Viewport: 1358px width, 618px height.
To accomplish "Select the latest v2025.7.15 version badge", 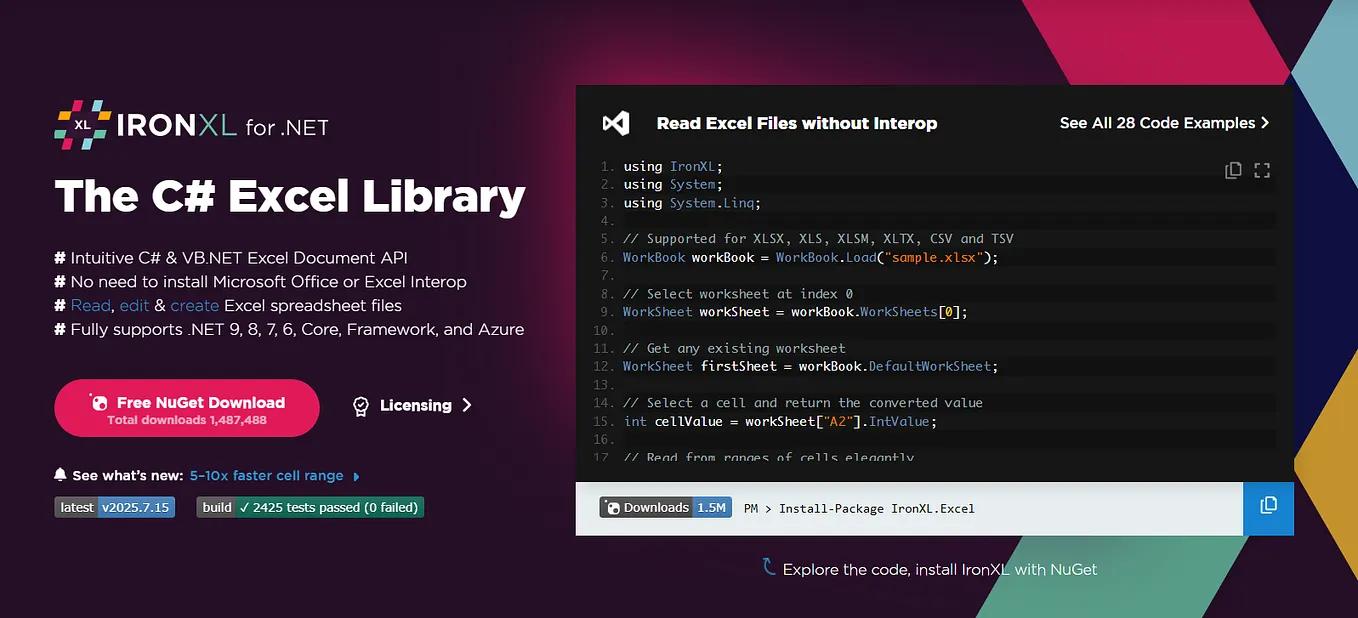I will coord(114,507).
